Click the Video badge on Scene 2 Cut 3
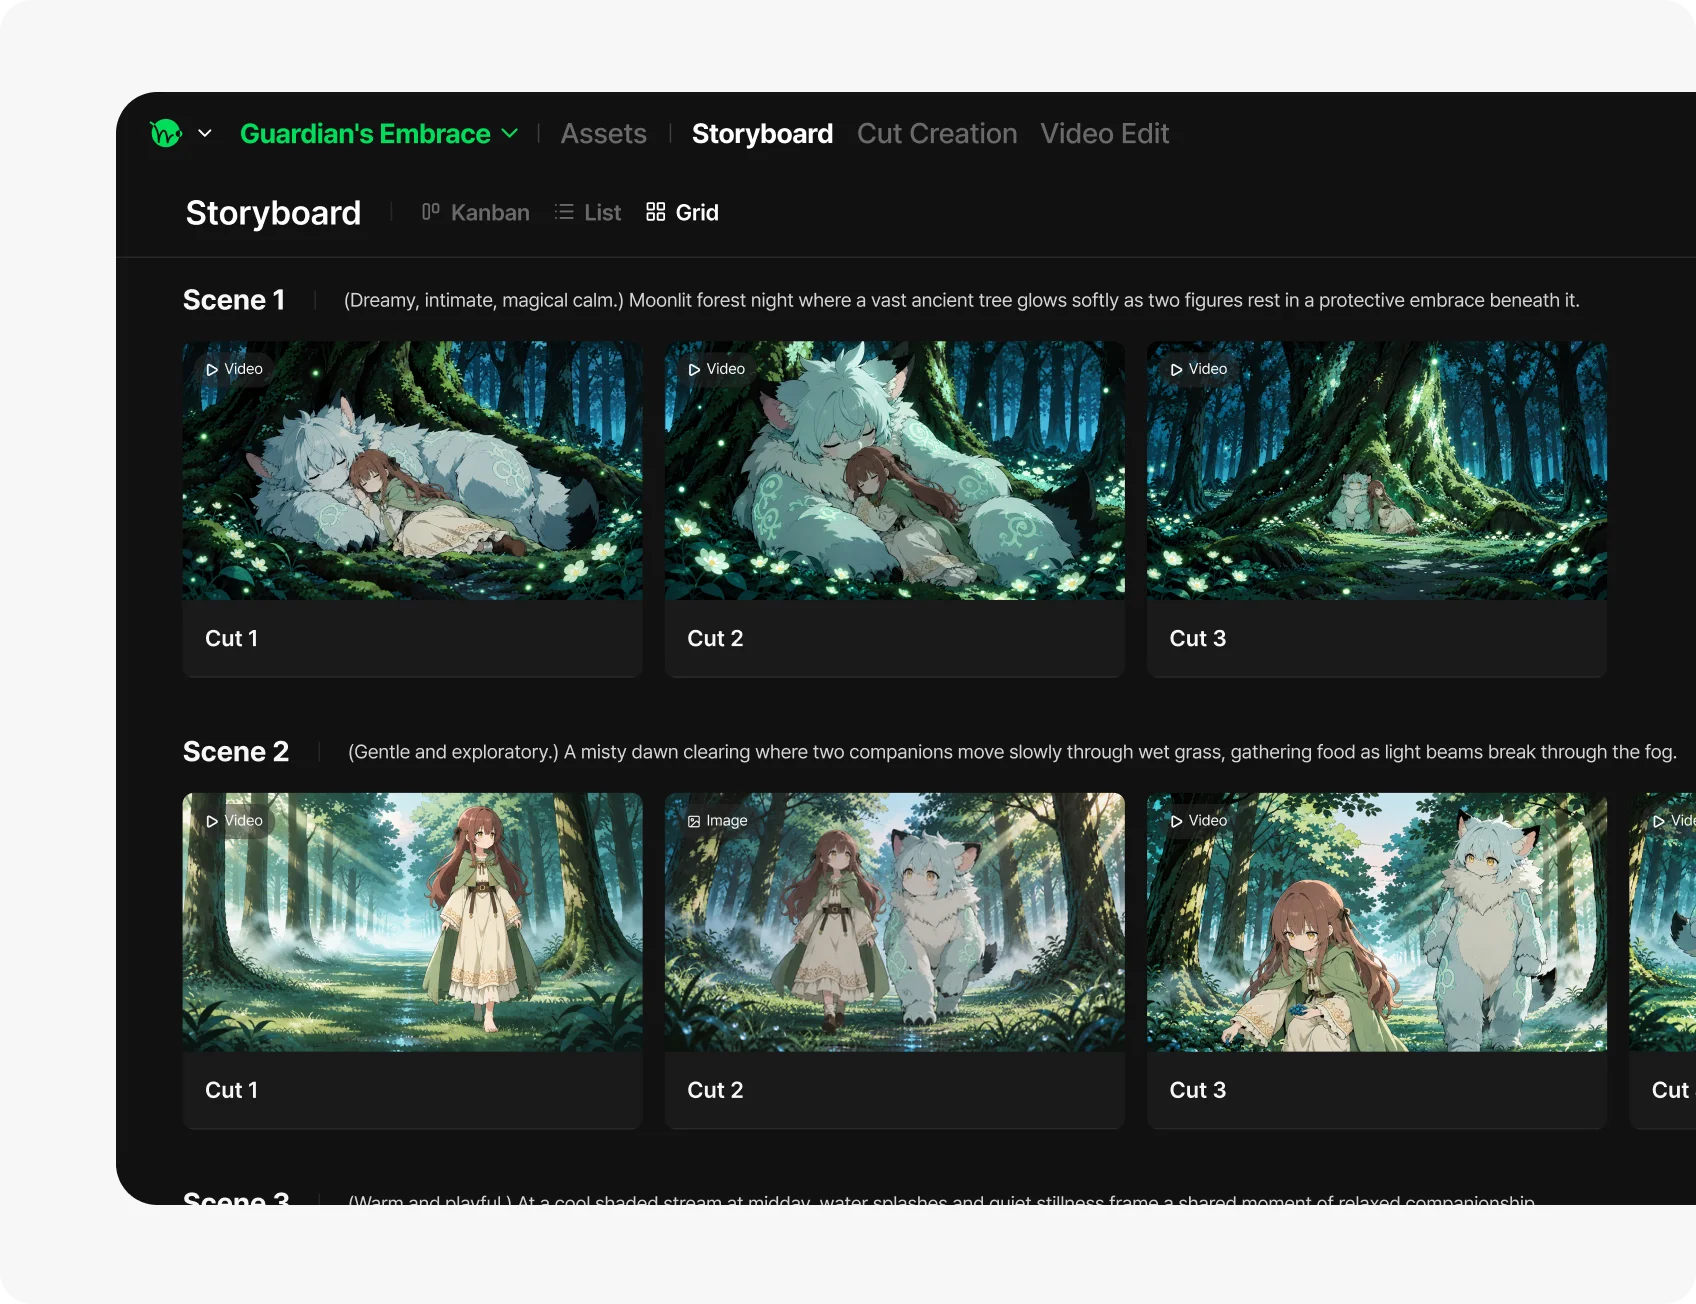 pos(1198,821)
